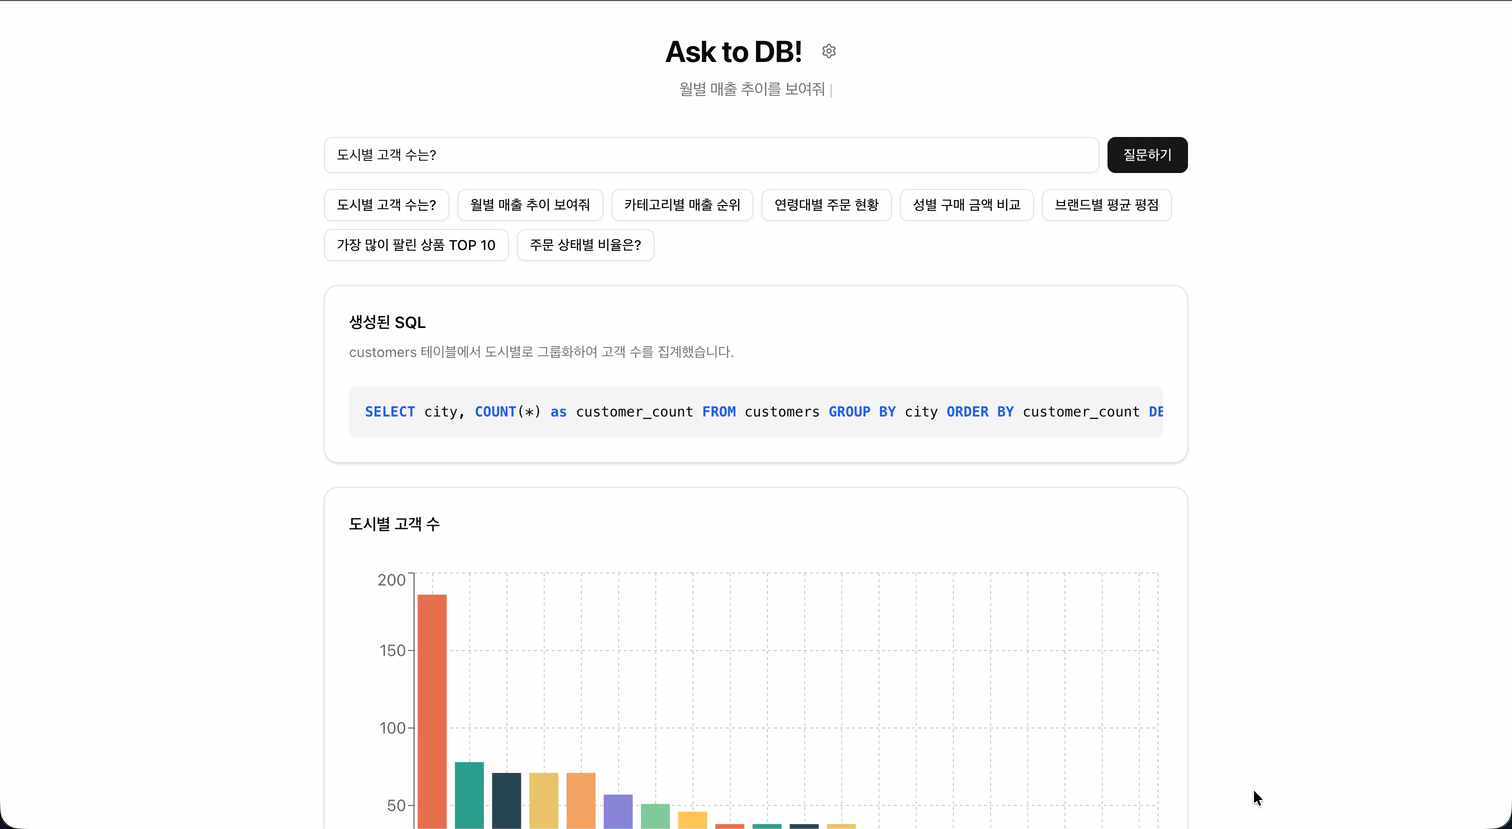This screenshot has height=829, width=1512.
Task: Click inside the question input field
Action: pos(711,155)
